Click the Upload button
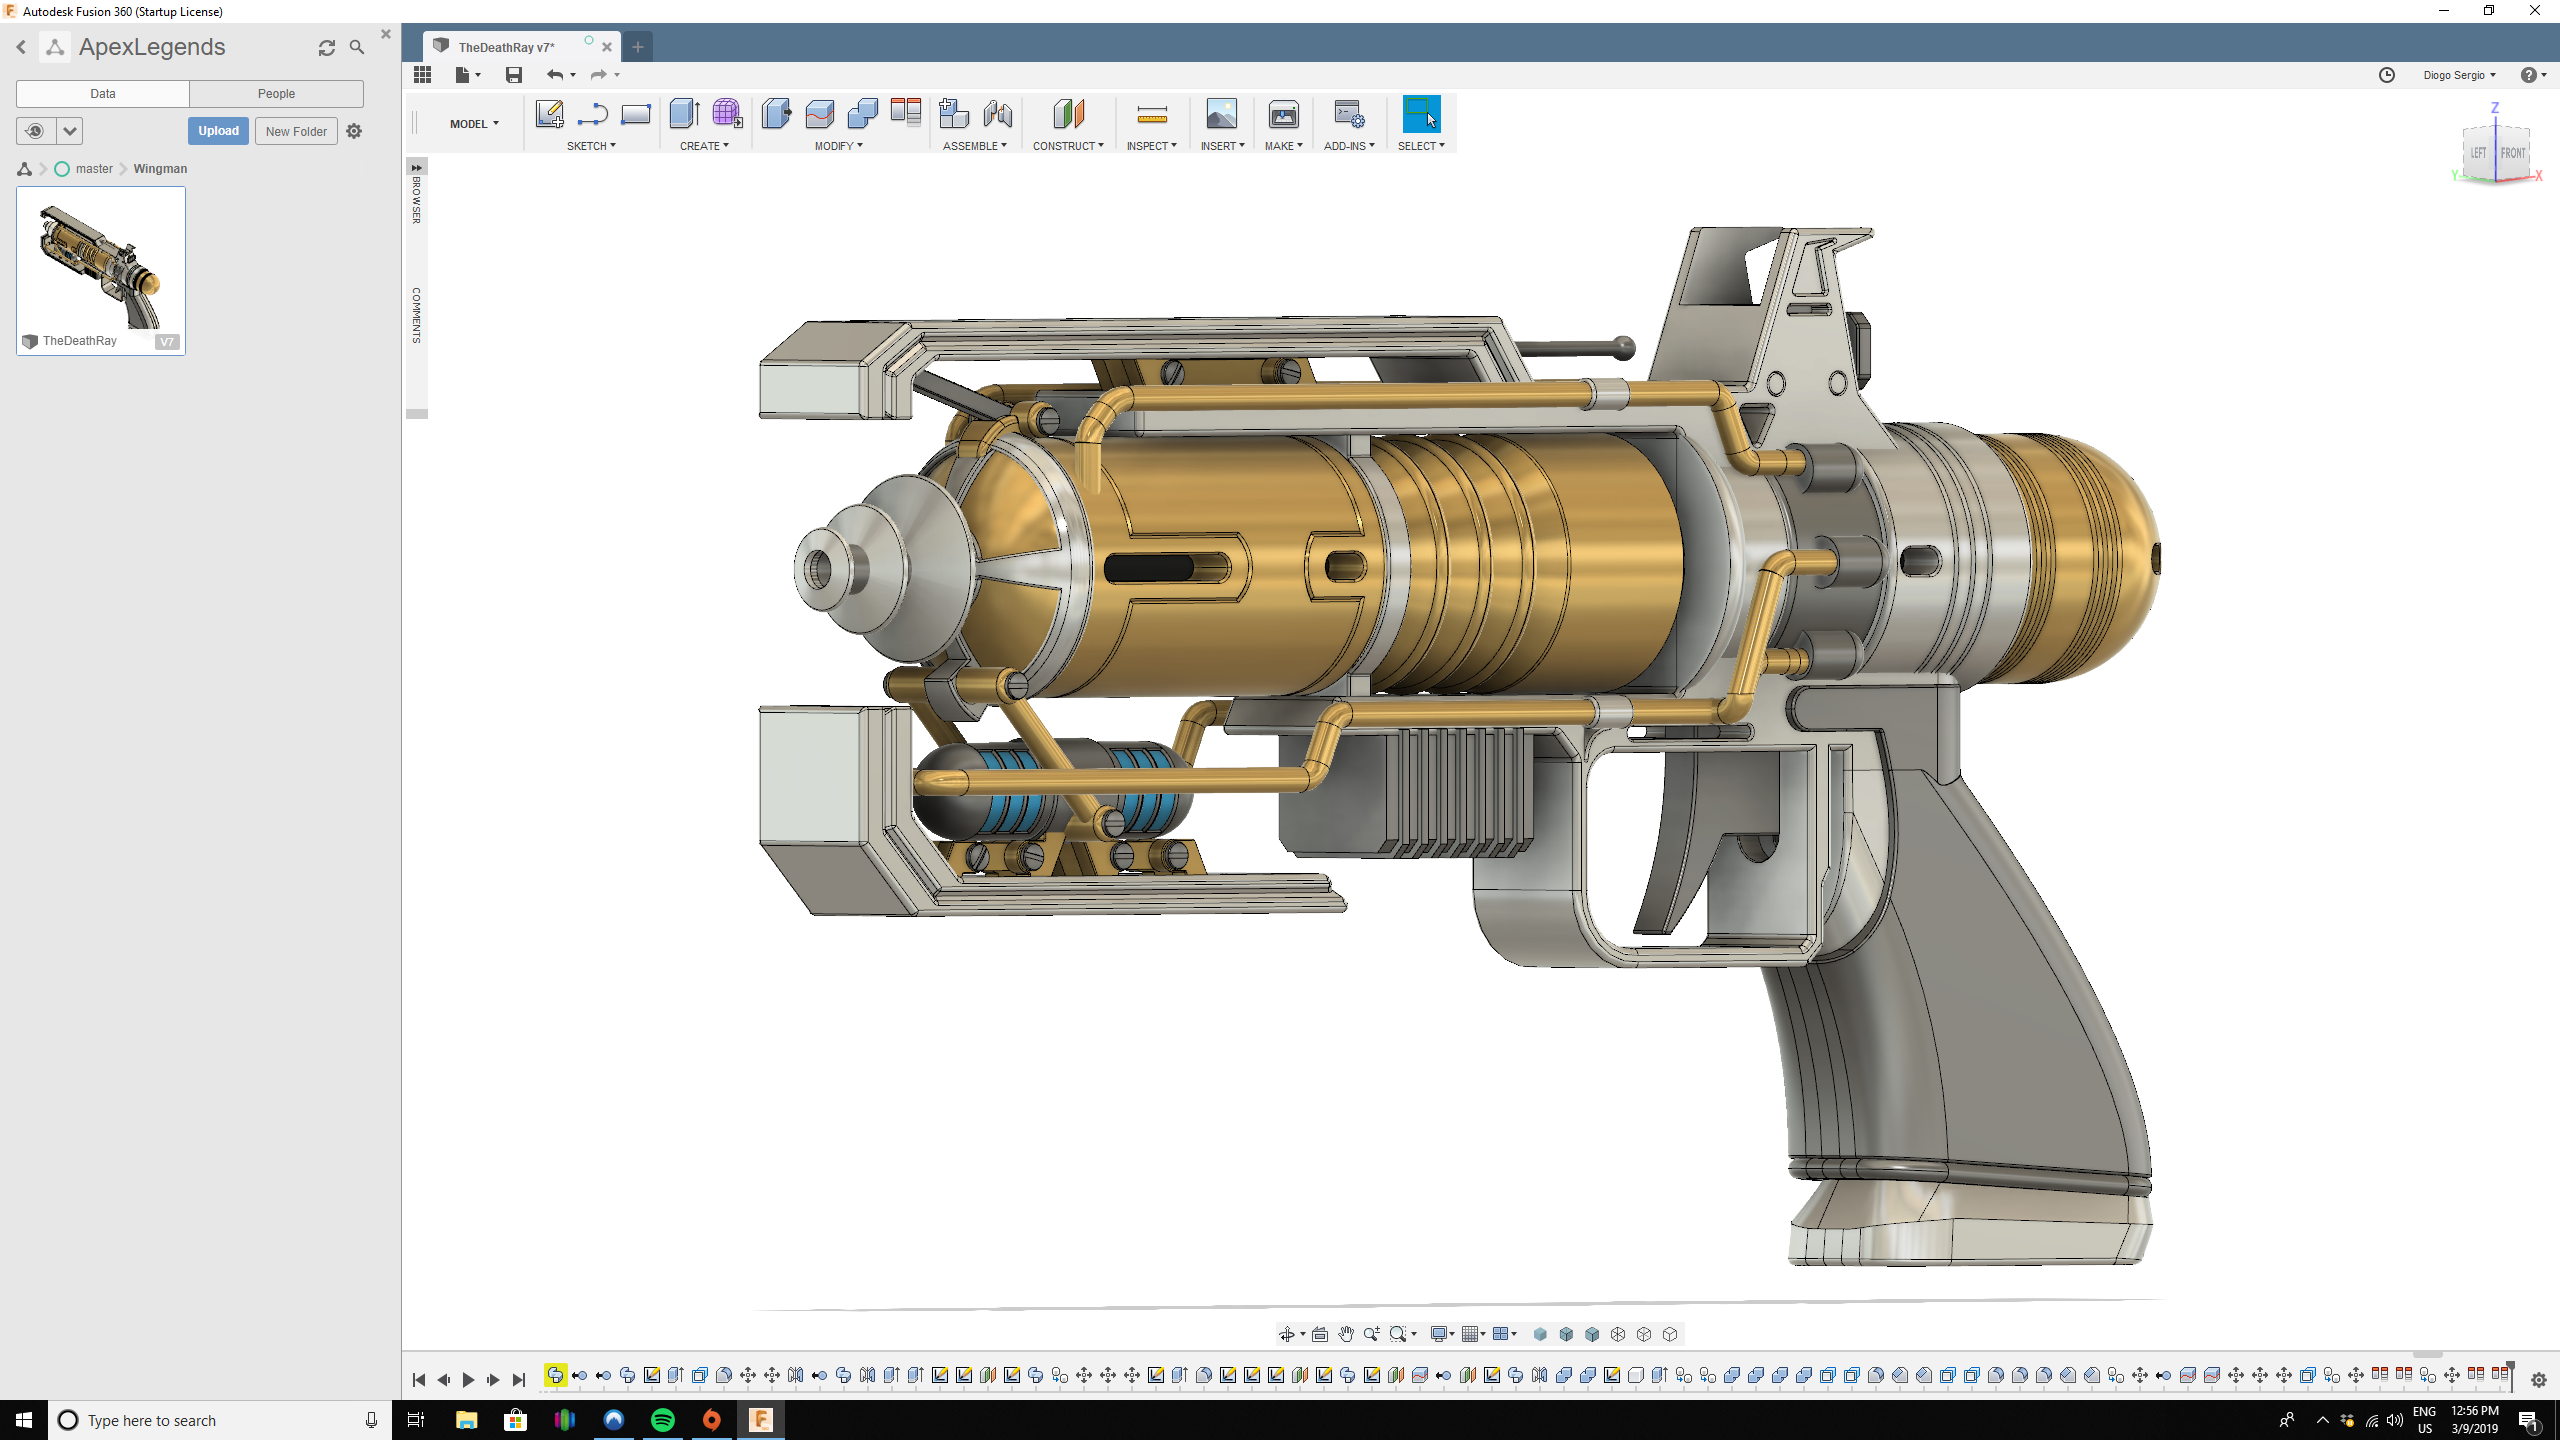This screenshot has height=1440, width=2560. [218, 131]
